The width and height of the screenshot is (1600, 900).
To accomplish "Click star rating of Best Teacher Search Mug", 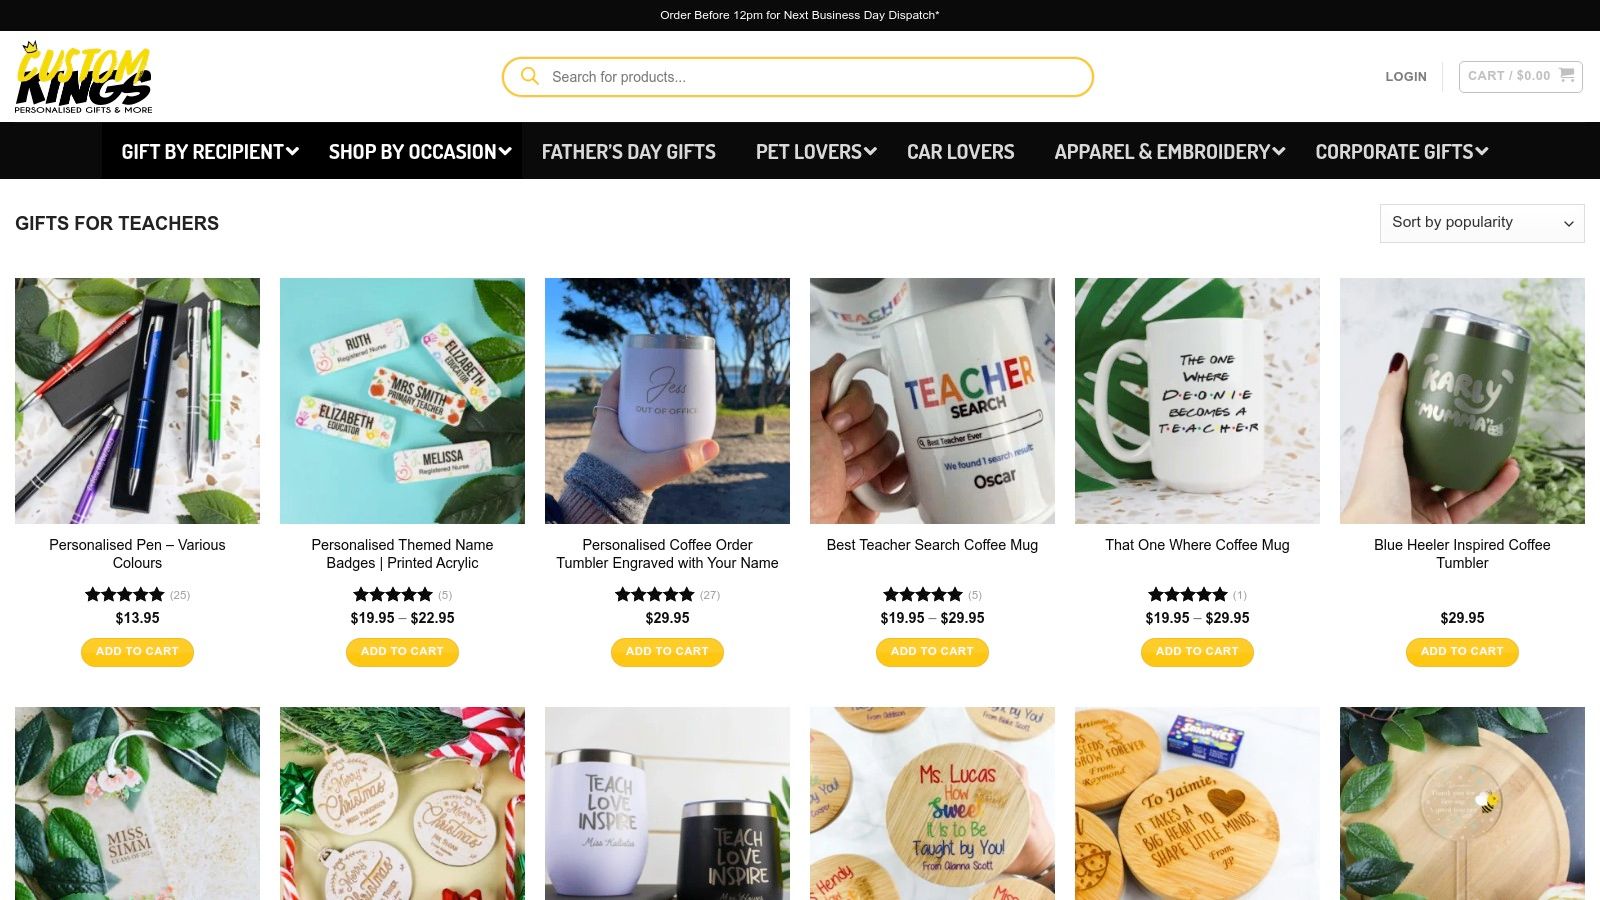I will (923, 594).
